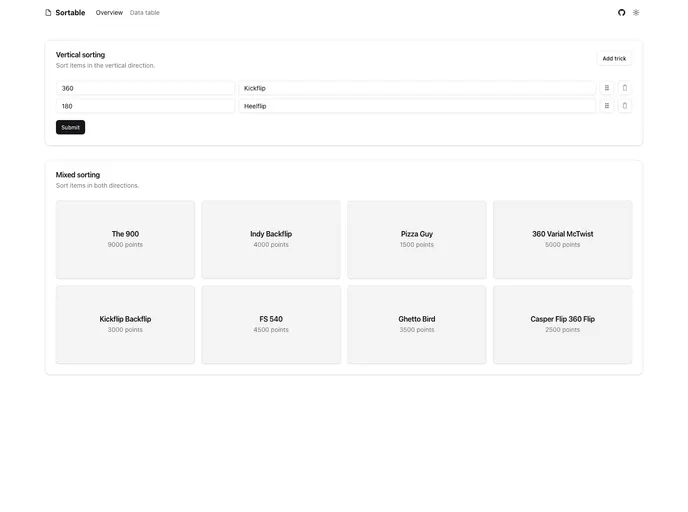Open the Data table tab
The width and height of the screenshot is (688, 512).
144,13
